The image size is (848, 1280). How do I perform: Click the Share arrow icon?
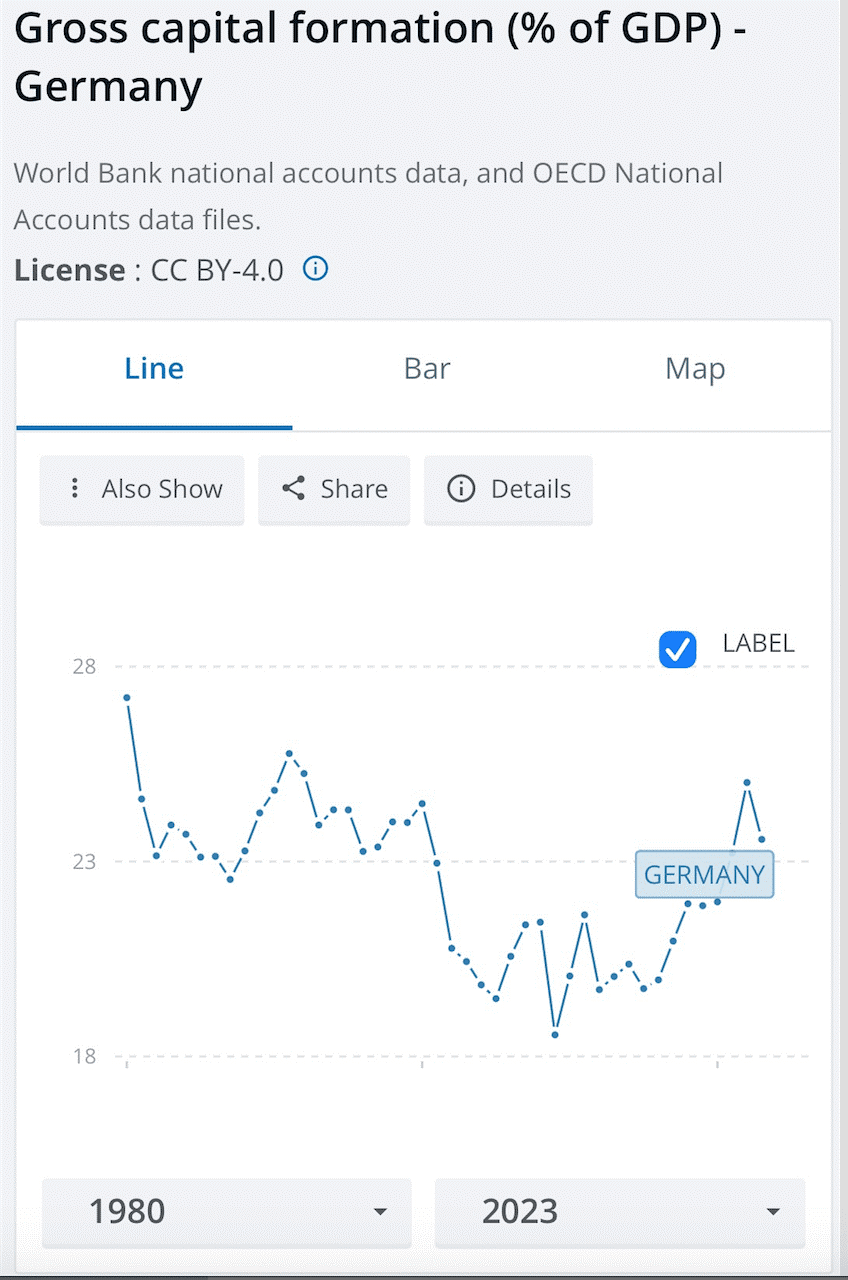coord(293,489)
